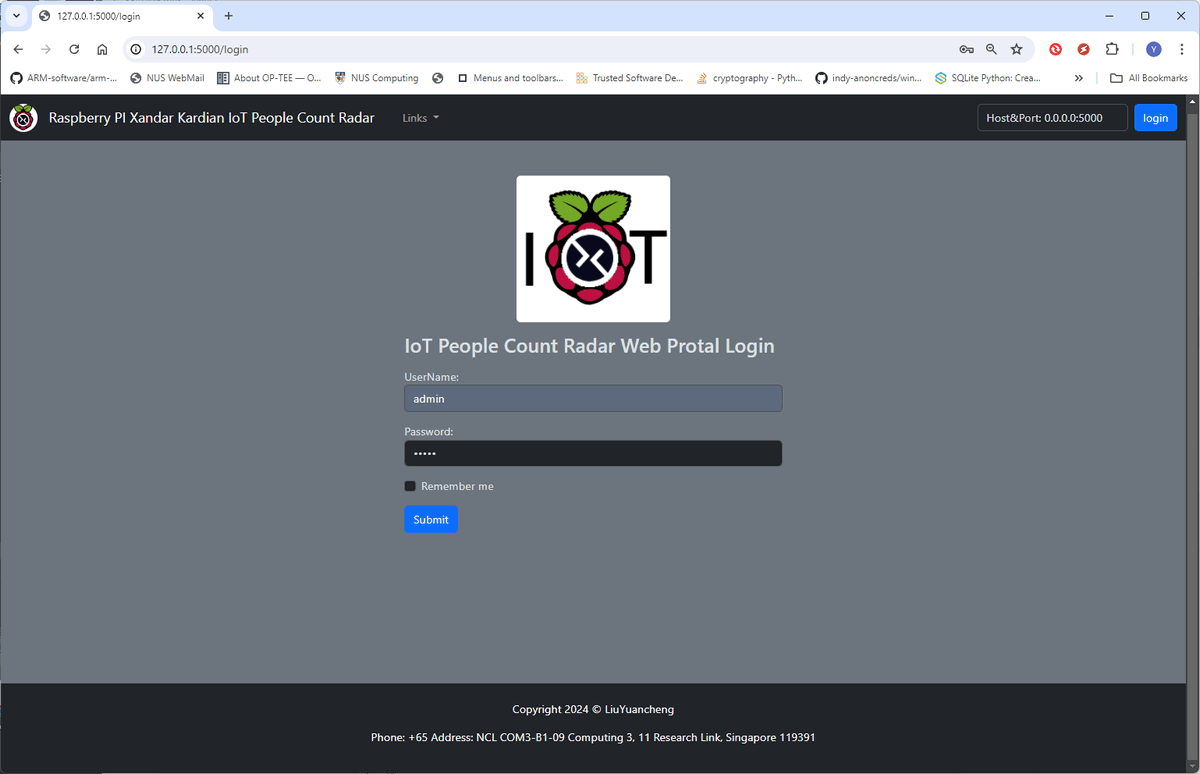View site information icon in address bar

(137, 49)
